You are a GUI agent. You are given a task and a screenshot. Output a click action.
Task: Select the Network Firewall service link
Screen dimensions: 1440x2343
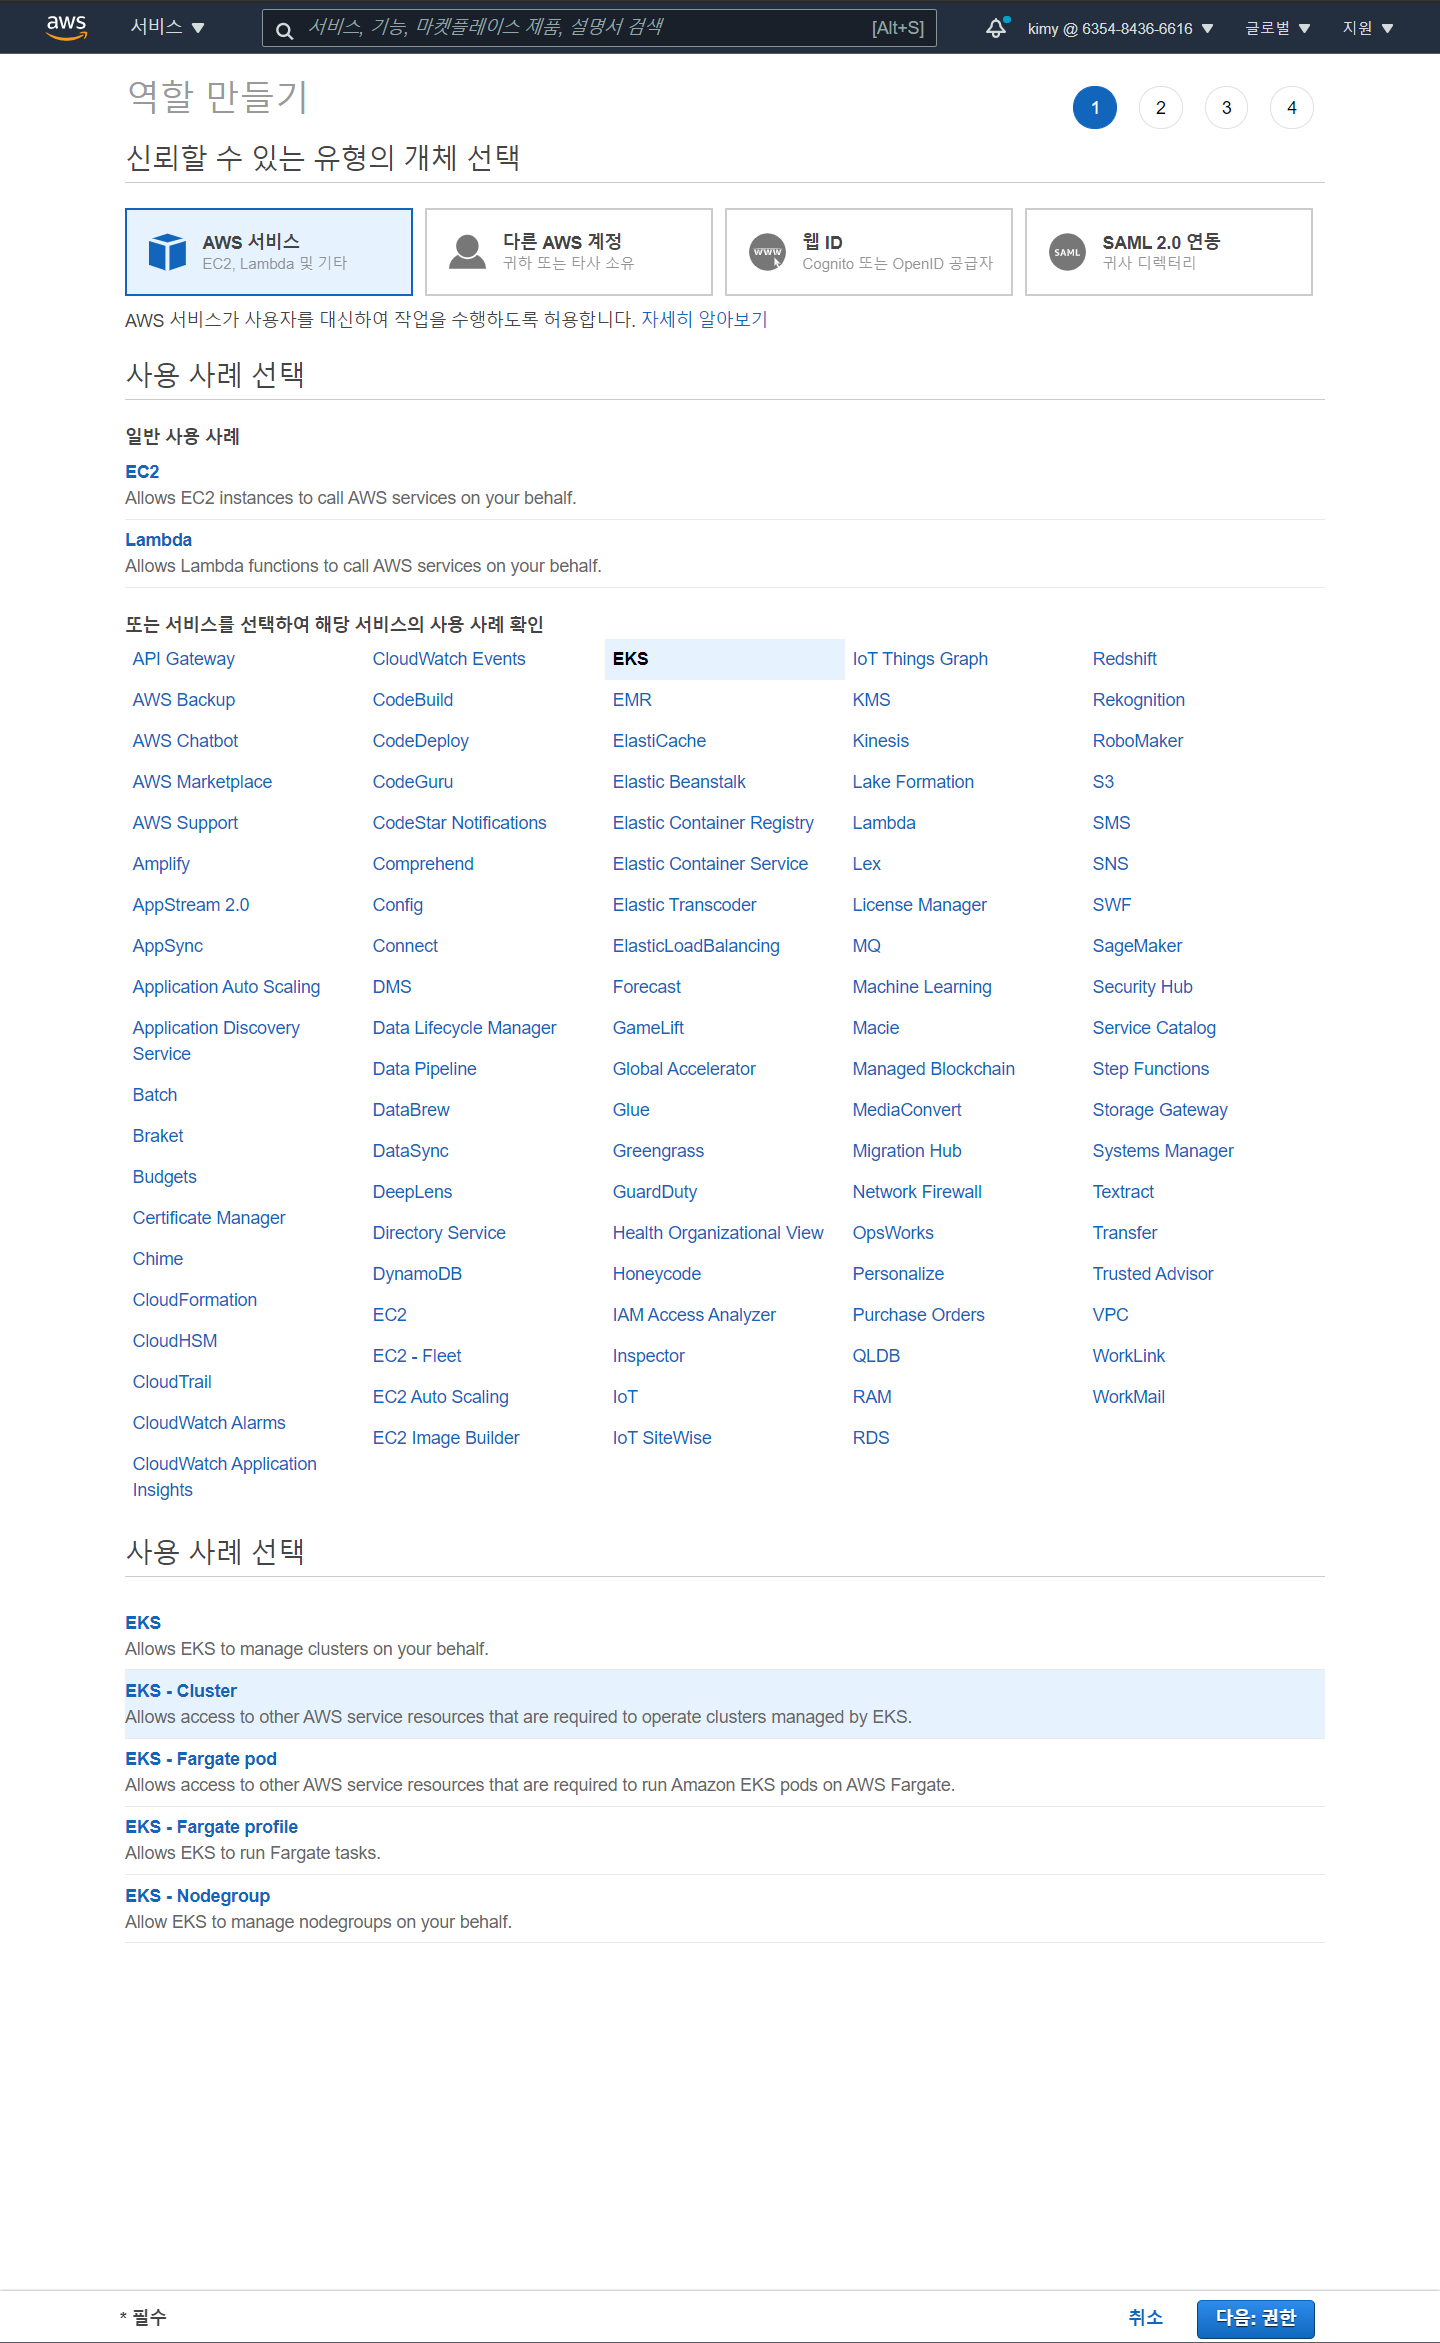tap(917, 1192)
